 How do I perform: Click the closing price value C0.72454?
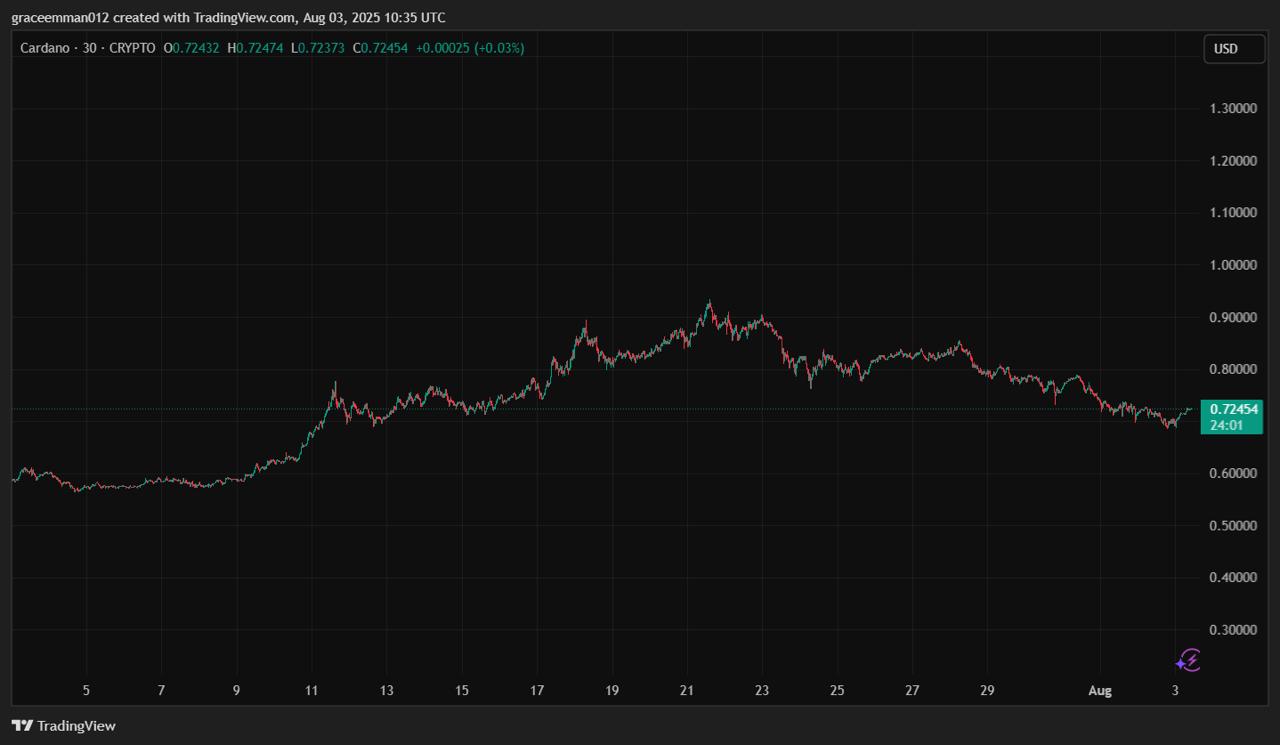tap(383, 48)
